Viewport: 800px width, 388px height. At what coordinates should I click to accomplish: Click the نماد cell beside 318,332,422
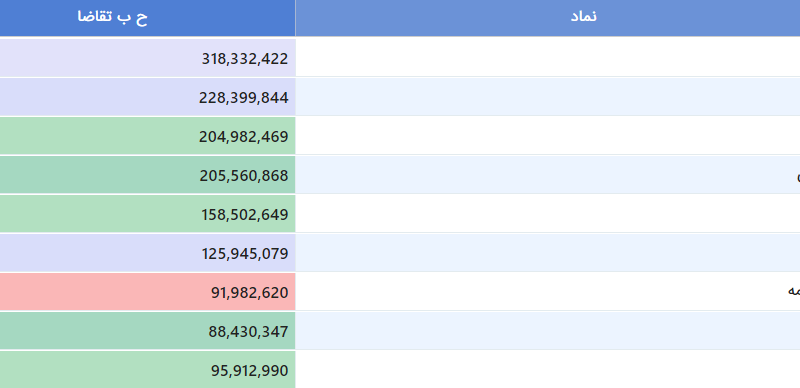tap(547, 57)
